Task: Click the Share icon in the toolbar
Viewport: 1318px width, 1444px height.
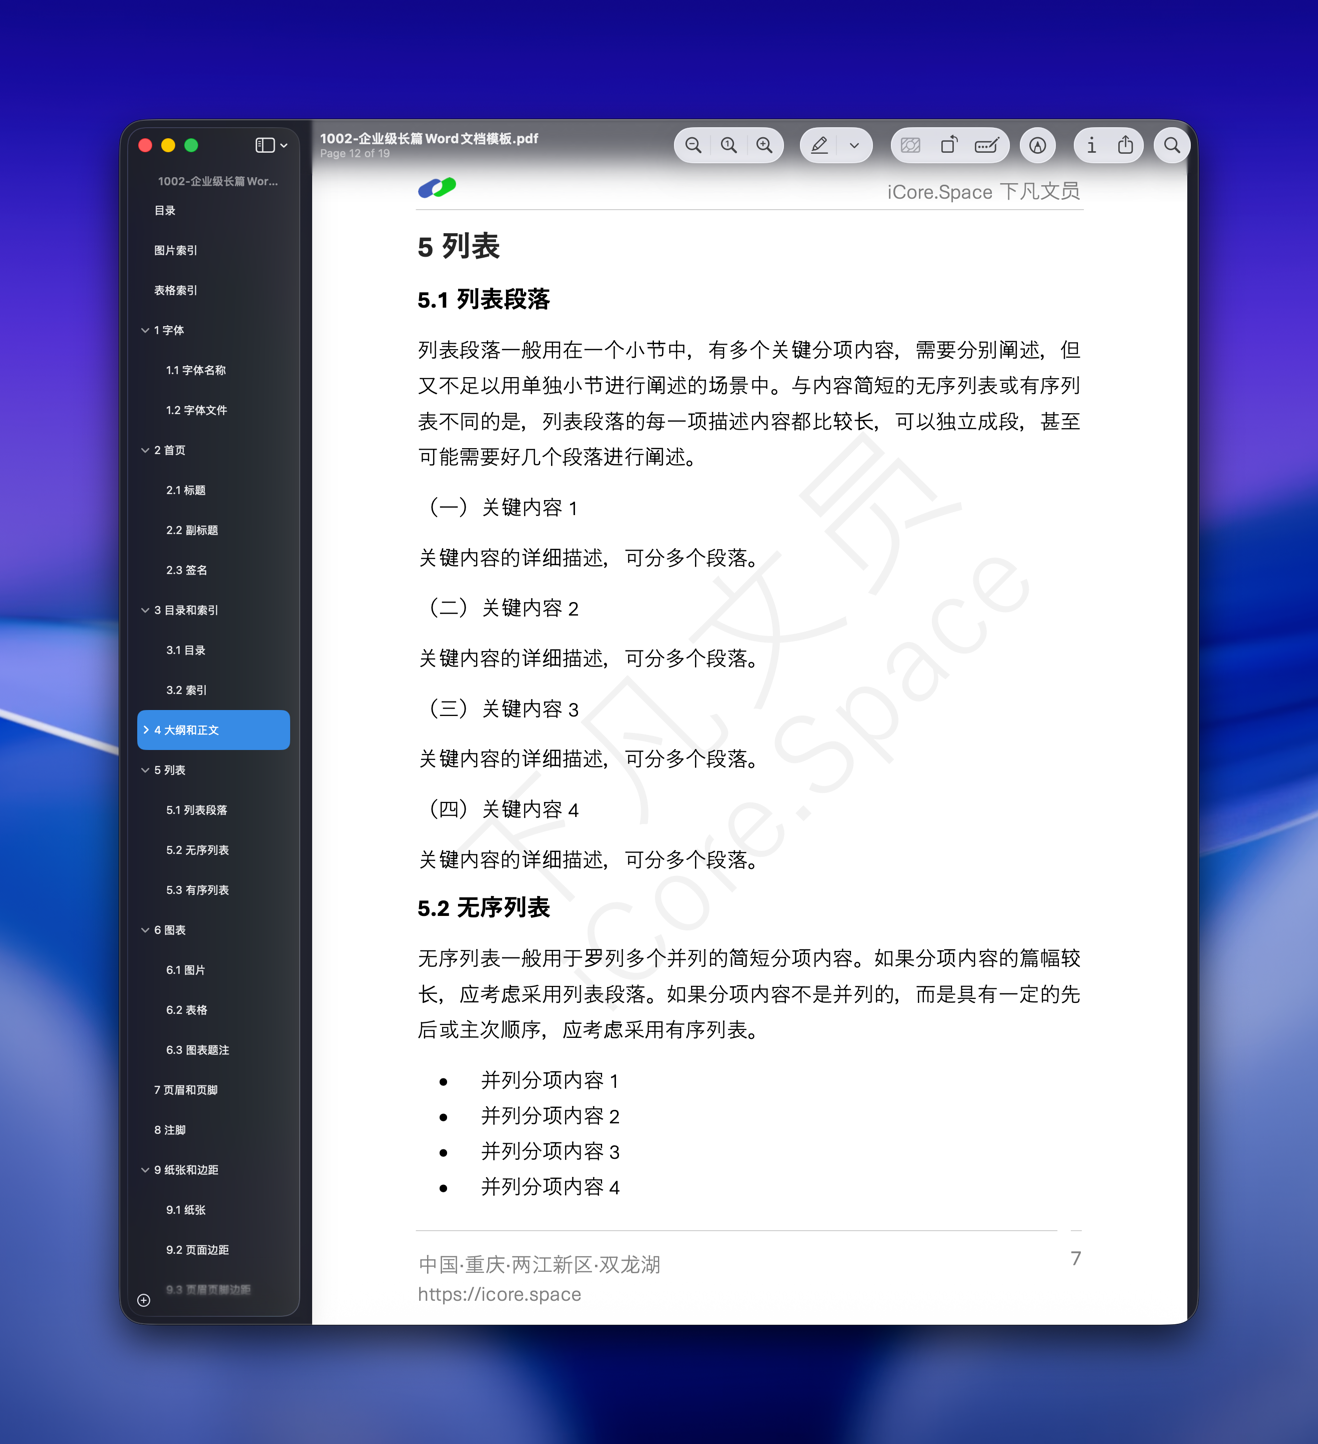Action: pyautogui.click(x=1126, y=145)
